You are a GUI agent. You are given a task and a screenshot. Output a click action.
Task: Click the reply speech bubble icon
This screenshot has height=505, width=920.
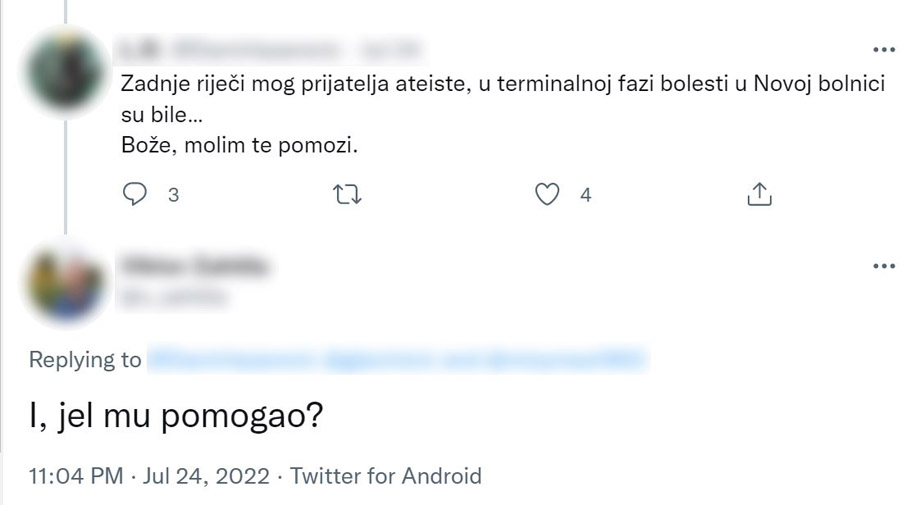click(x=134, y=196)
